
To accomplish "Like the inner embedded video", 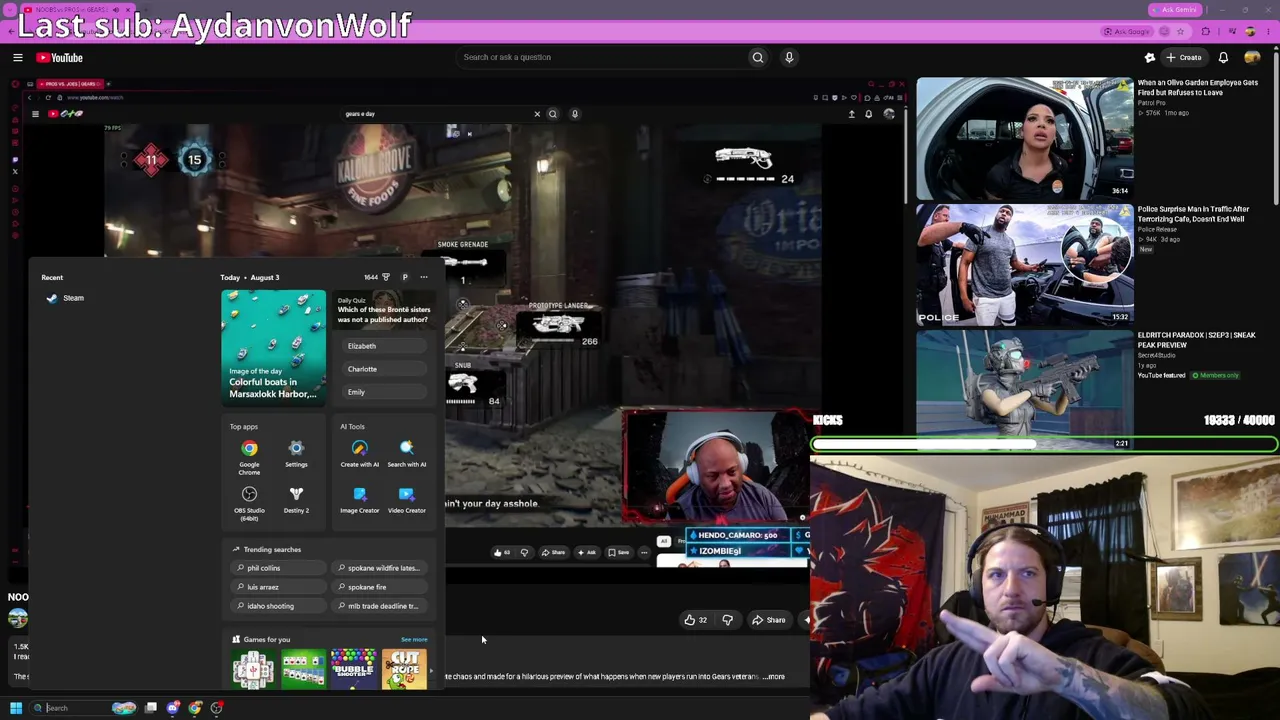I will 501,552.
